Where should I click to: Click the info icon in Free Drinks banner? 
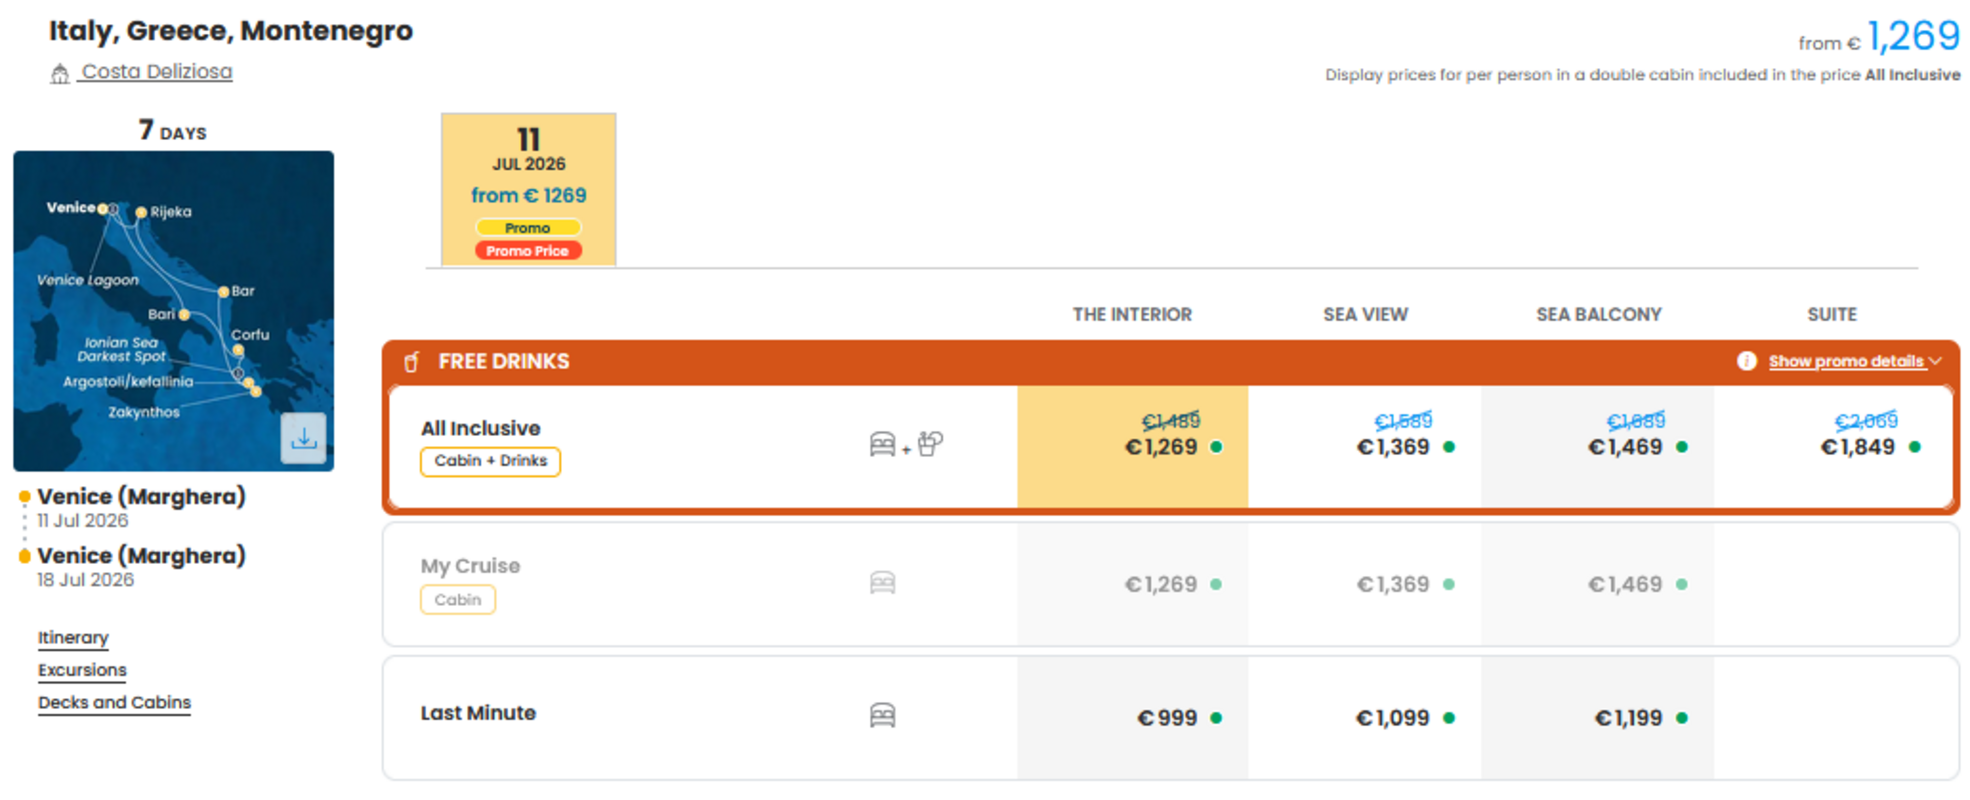[1746, 361]
